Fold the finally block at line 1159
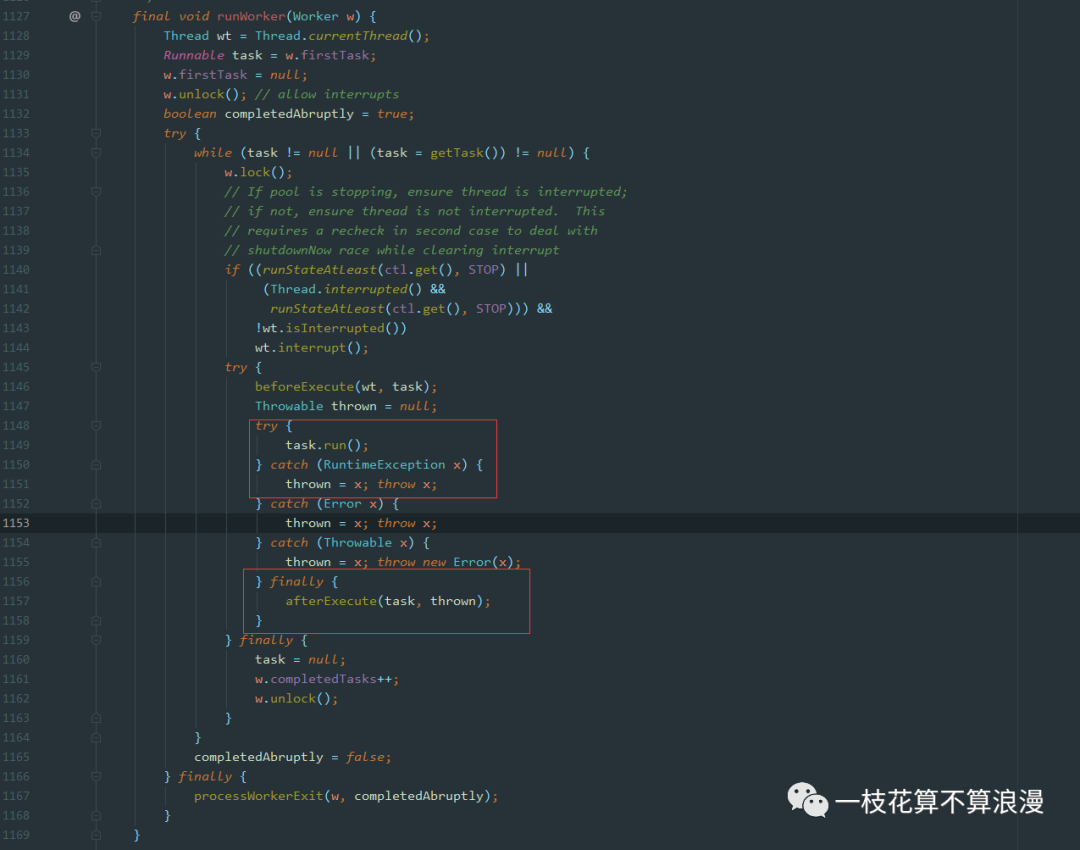The width and height of the screenshot is (1080, 850). pyautogui.click(x=96, y=640)
